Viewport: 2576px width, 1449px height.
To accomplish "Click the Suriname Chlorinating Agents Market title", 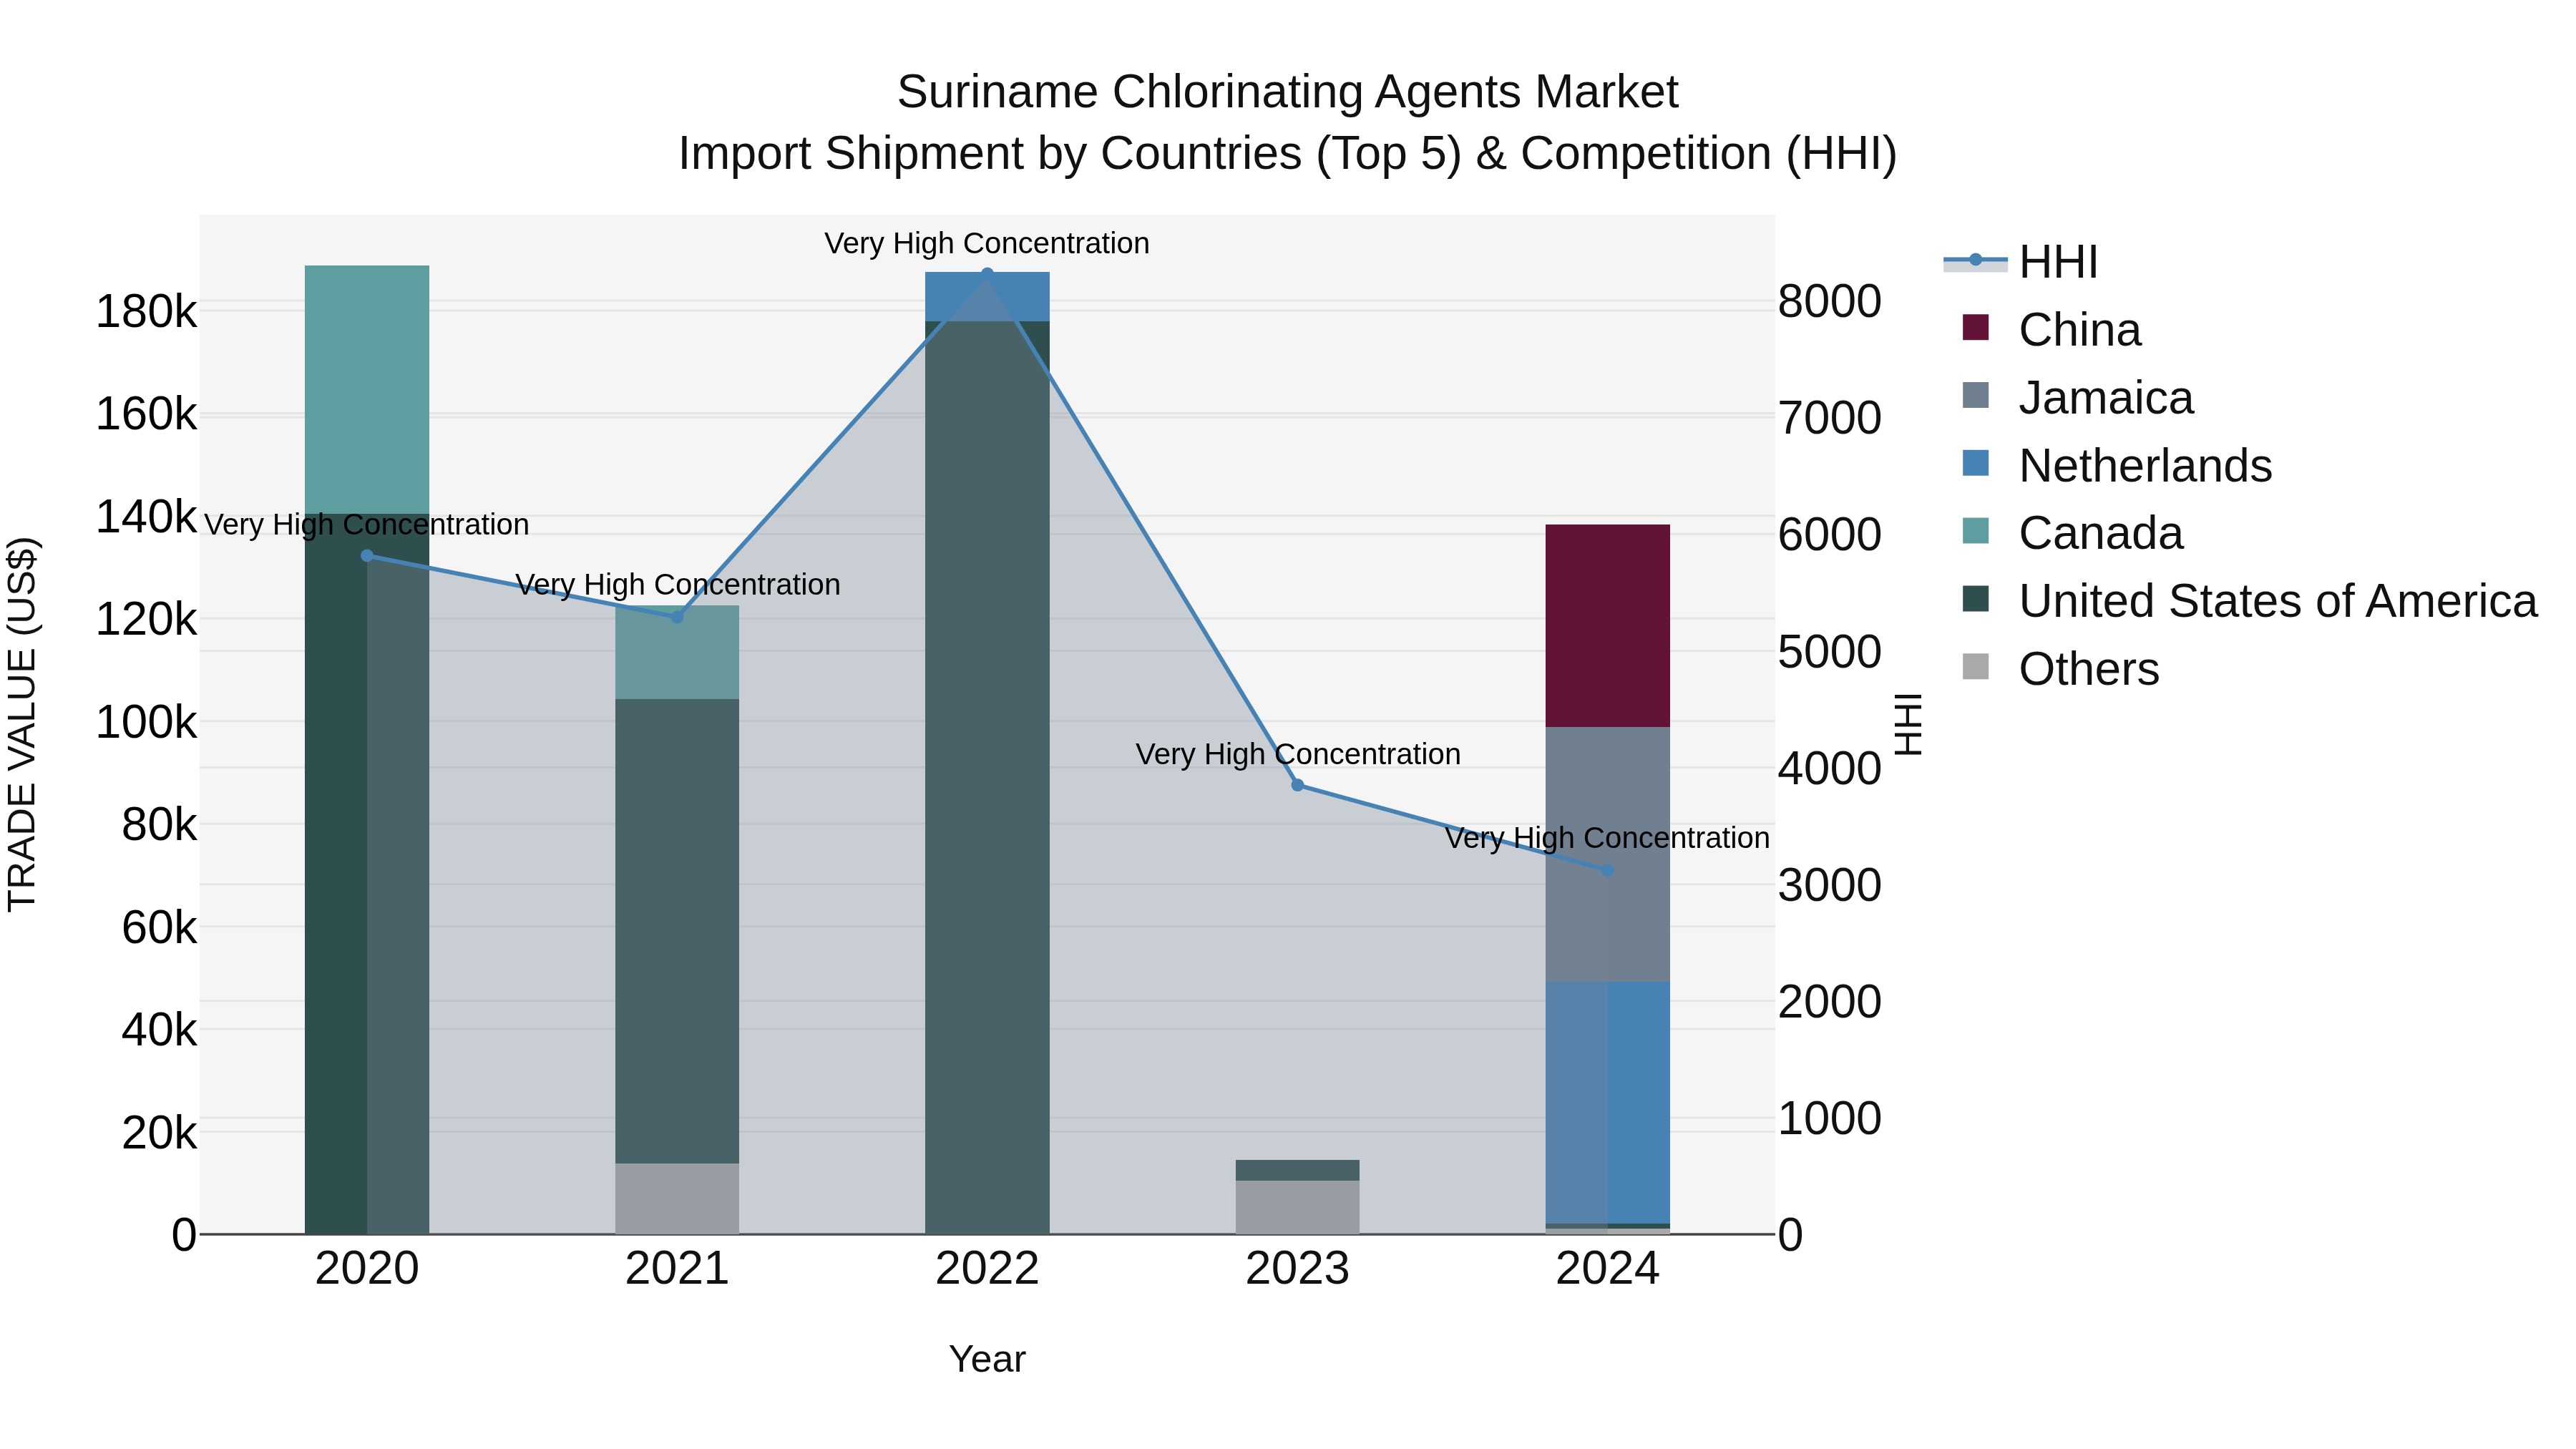I will (1288, 92).
